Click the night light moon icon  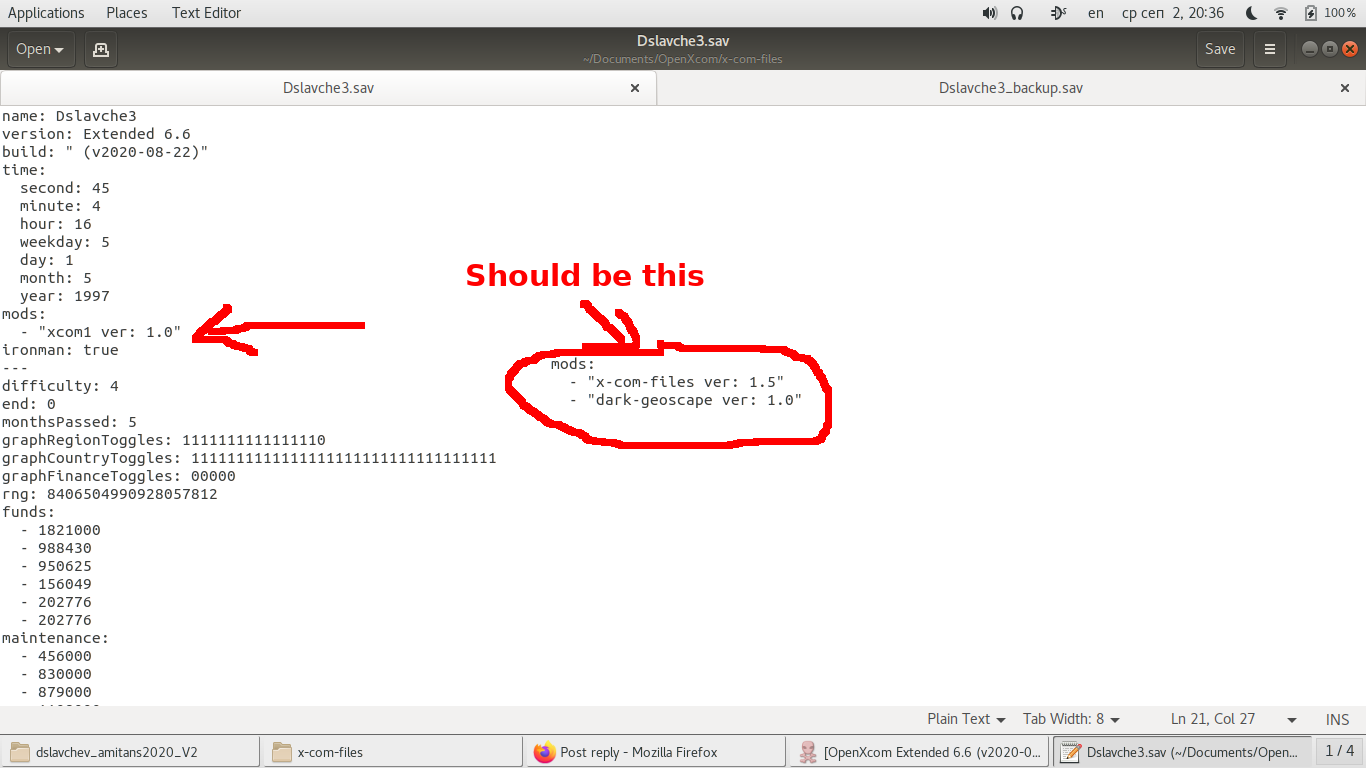(x=1250, y=13)
